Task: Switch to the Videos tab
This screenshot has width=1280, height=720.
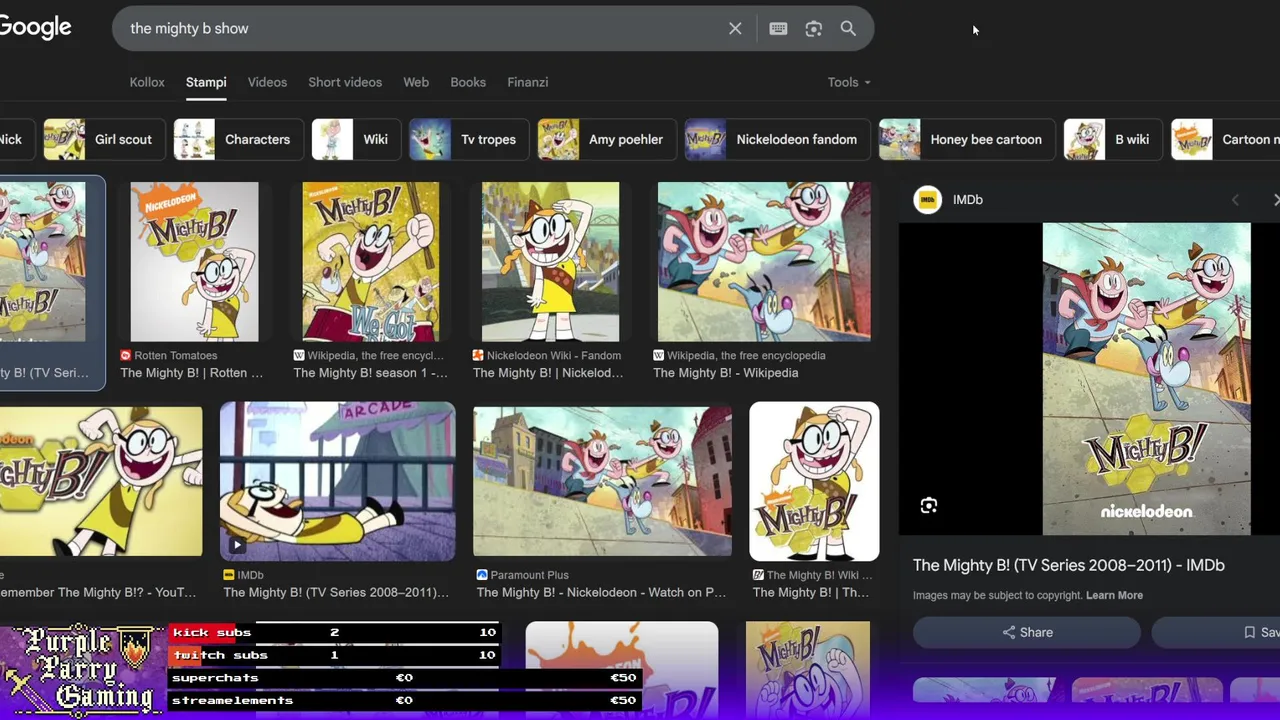Action: (267, 82)
